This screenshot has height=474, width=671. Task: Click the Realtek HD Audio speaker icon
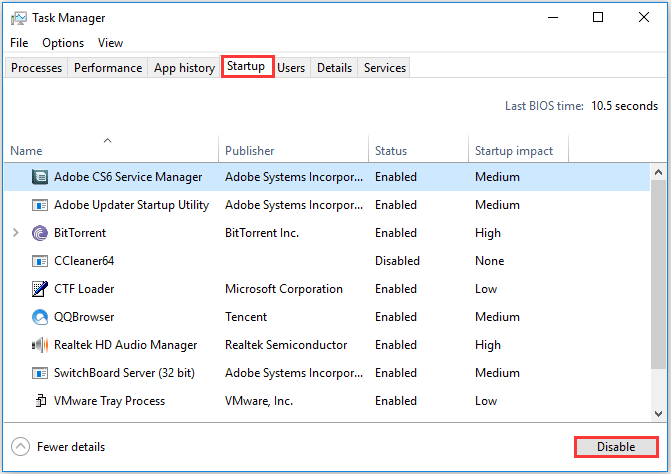point(40,345)
